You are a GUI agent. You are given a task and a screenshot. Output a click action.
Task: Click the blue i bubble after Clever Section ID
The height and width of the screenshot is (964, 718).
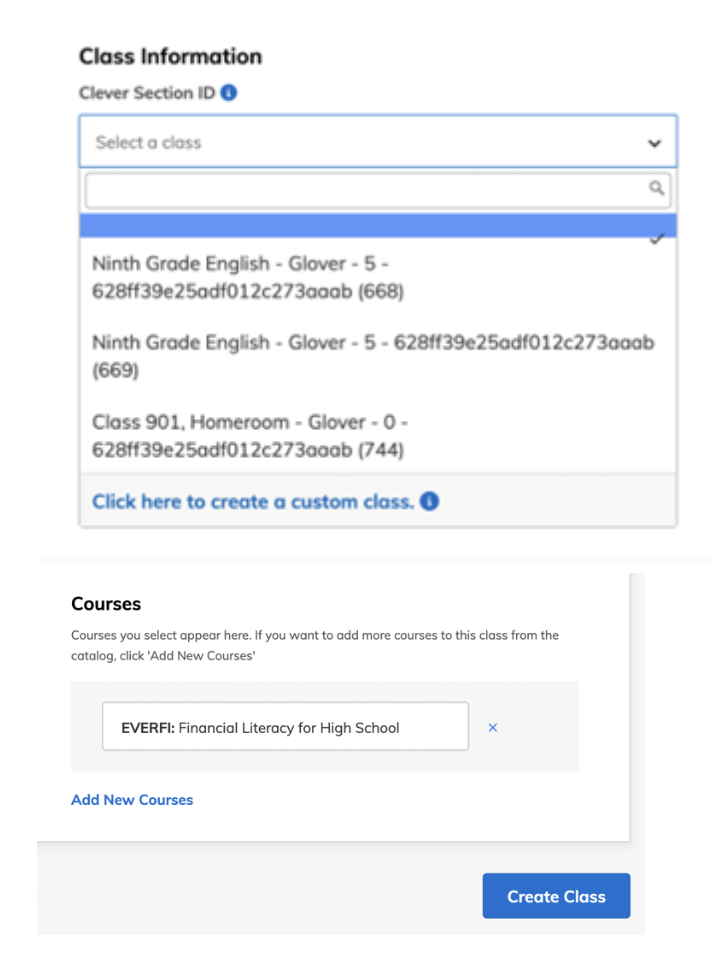click(231, 92)
